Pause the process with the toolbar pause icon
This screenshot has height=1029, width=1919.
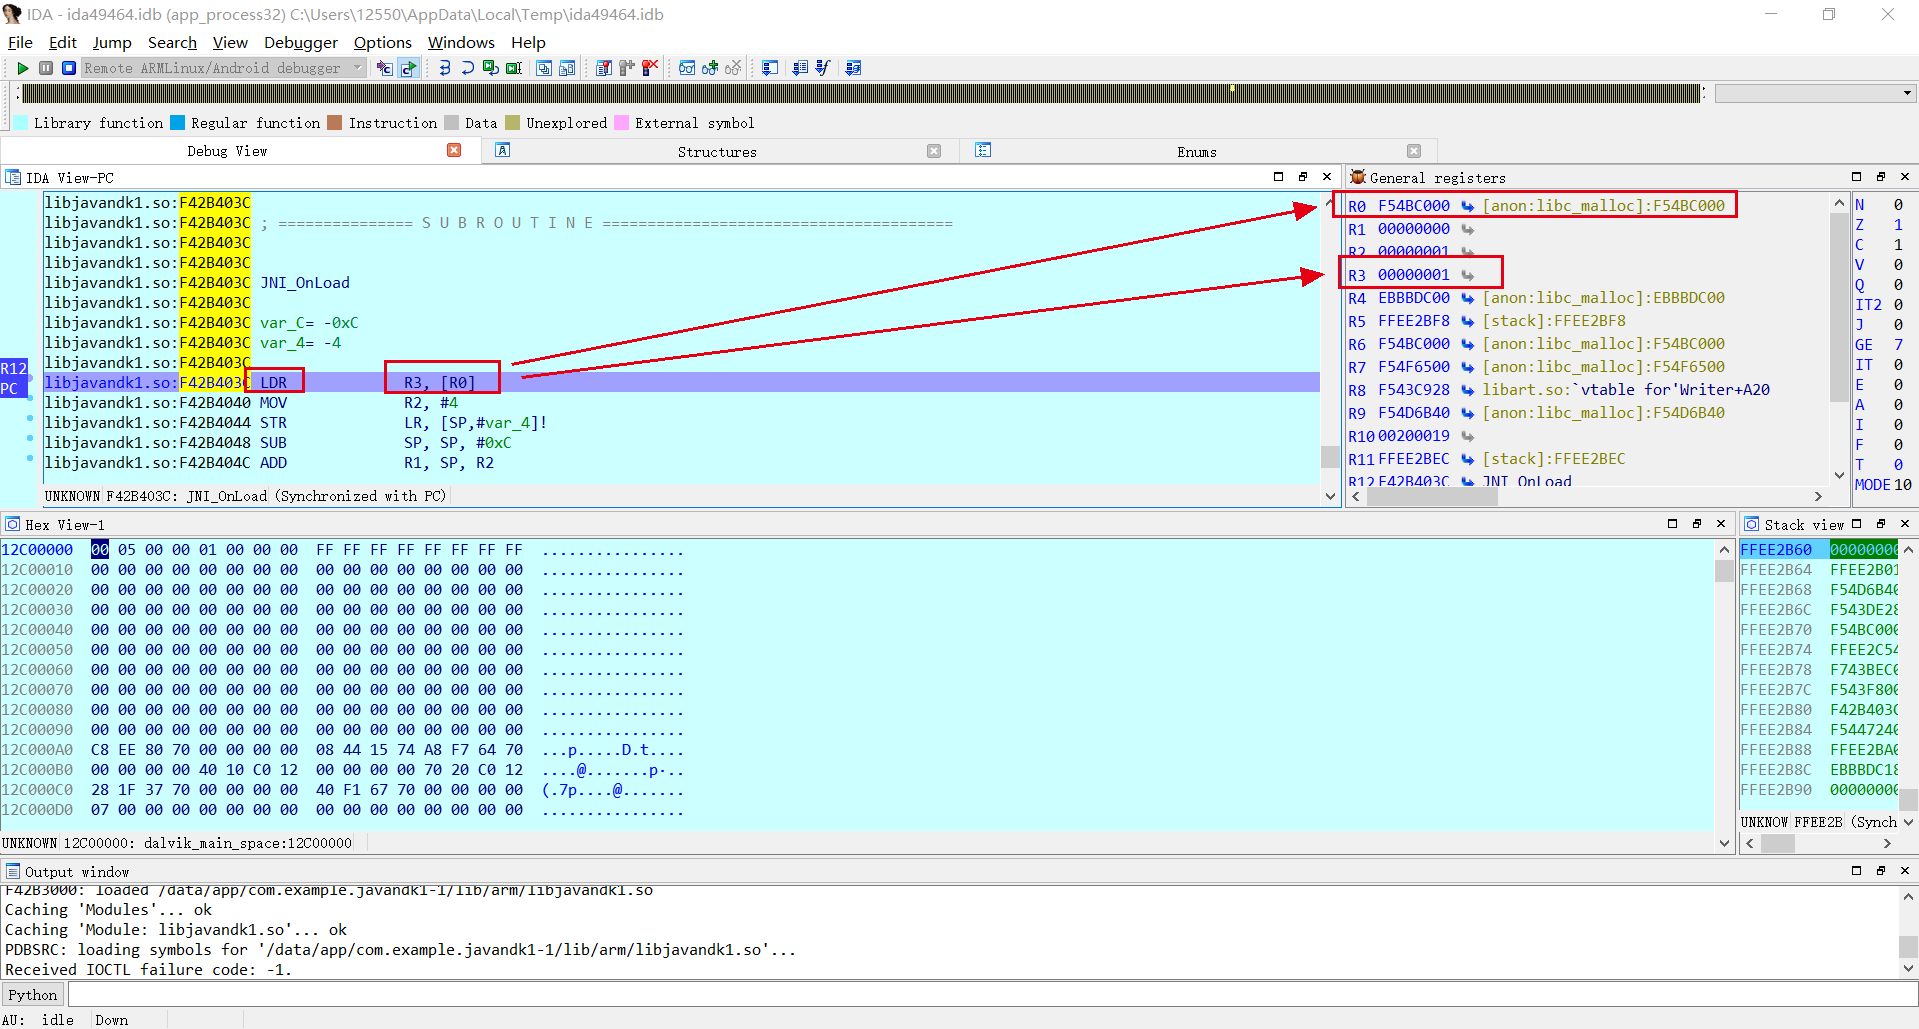click(x=46, y=68)
